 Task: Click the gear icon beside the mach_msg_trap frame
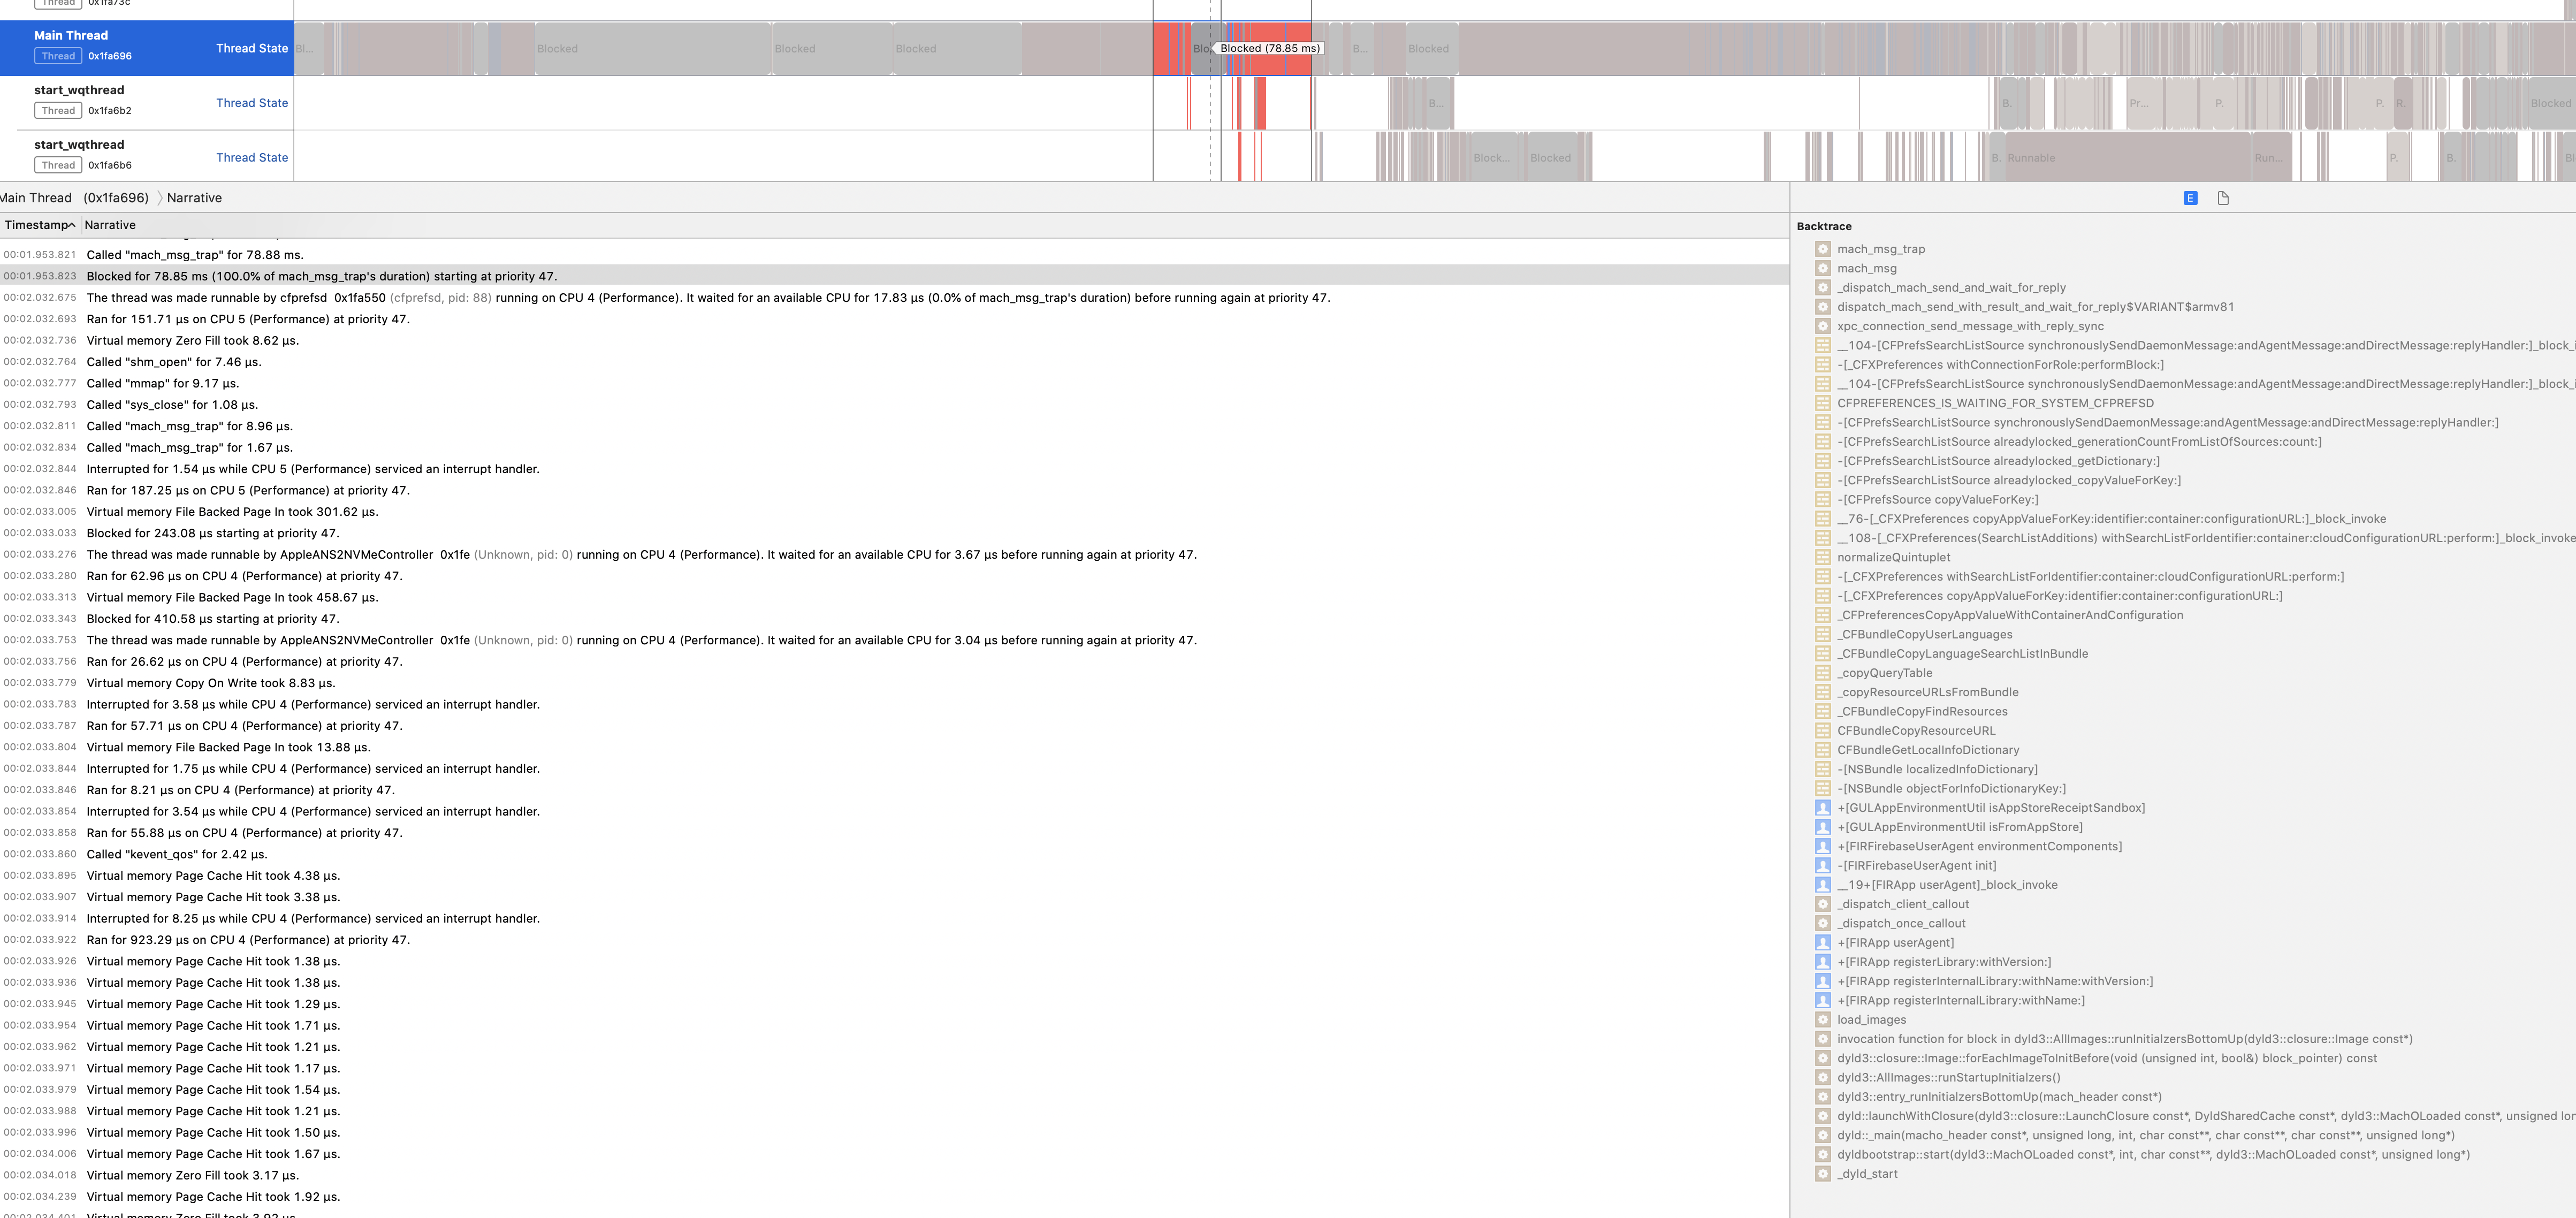1824,249
